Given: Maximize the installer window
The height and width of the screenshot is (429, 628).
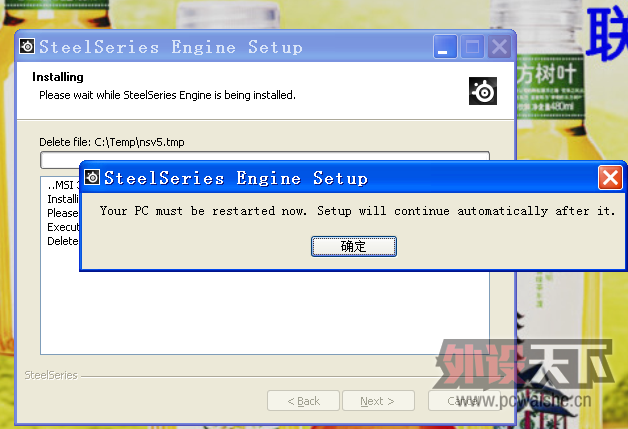Looking at the screenshot, I should [x=472, y=47].
